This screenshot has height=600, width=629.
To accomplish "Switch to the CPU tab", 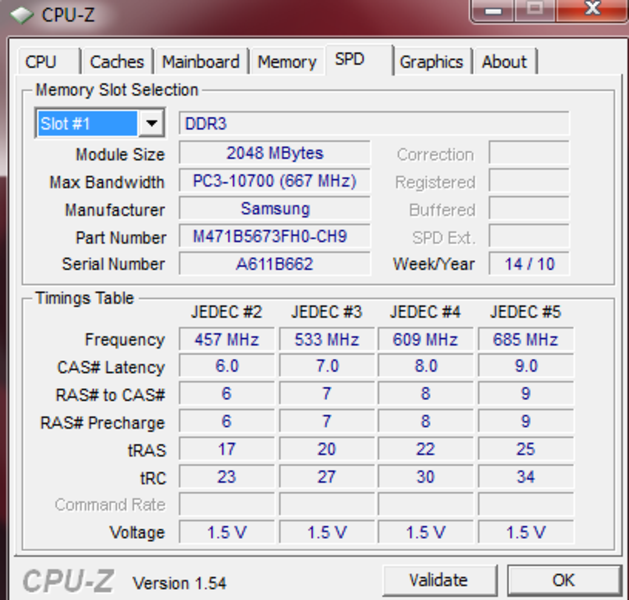I will 49,62.
